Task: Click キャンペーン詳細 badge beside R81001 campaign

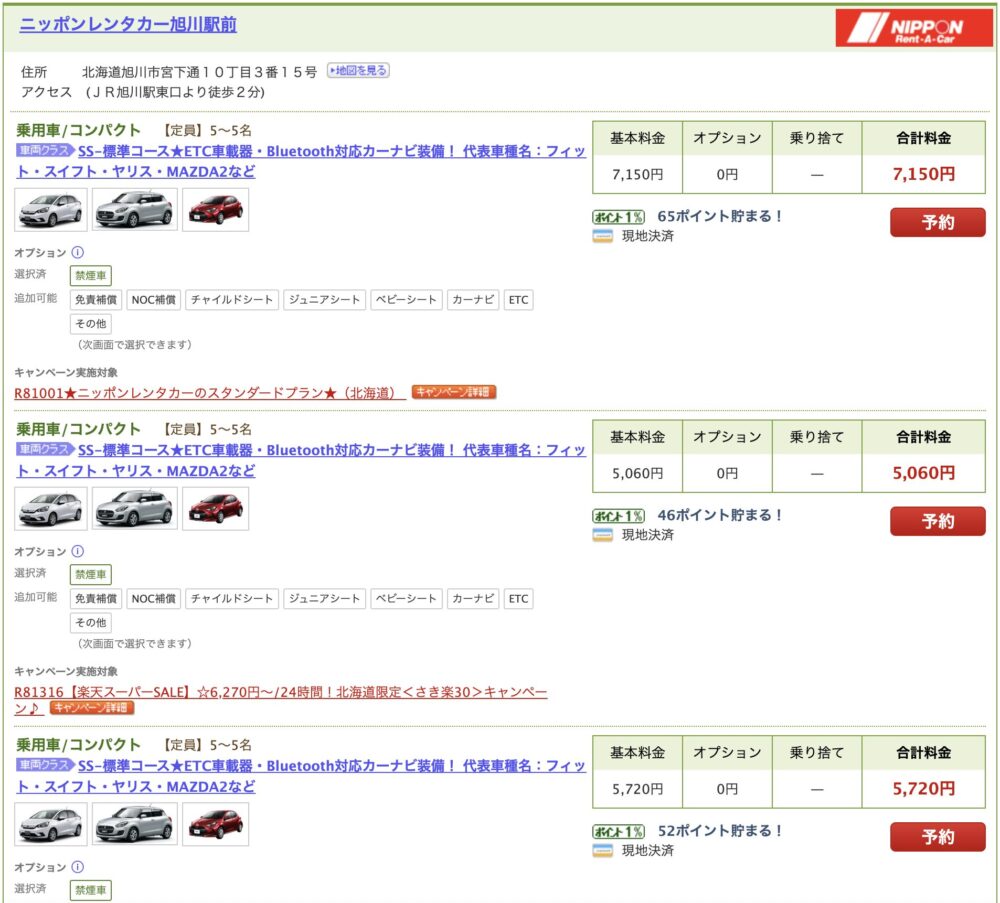Action: [453, 392]
